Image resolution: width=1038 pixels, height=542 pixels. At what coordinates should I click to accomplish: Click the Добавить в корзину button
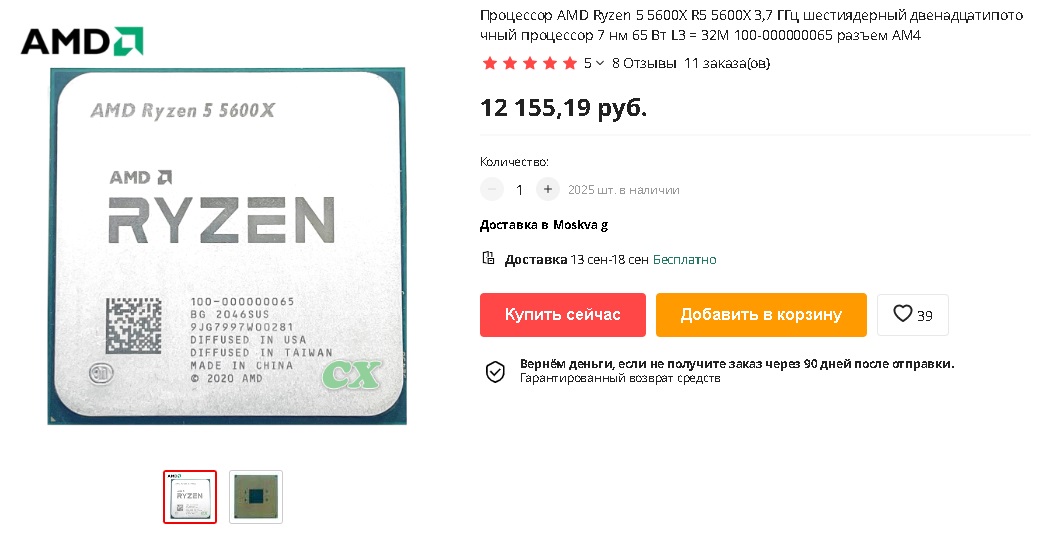click(x=761, y=315)
